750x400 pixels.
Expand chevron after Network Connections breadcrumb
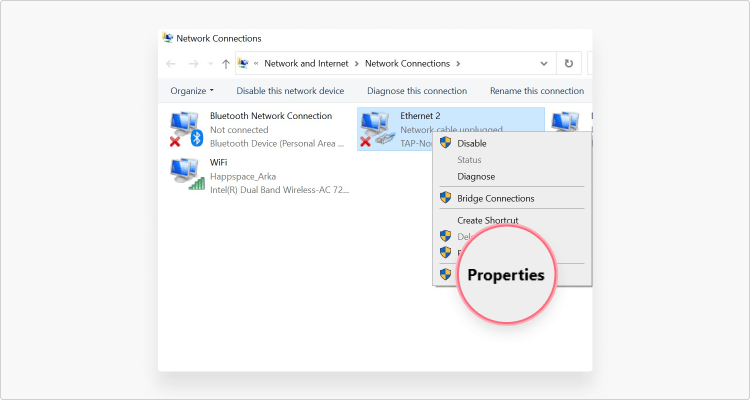click(458, 64)
